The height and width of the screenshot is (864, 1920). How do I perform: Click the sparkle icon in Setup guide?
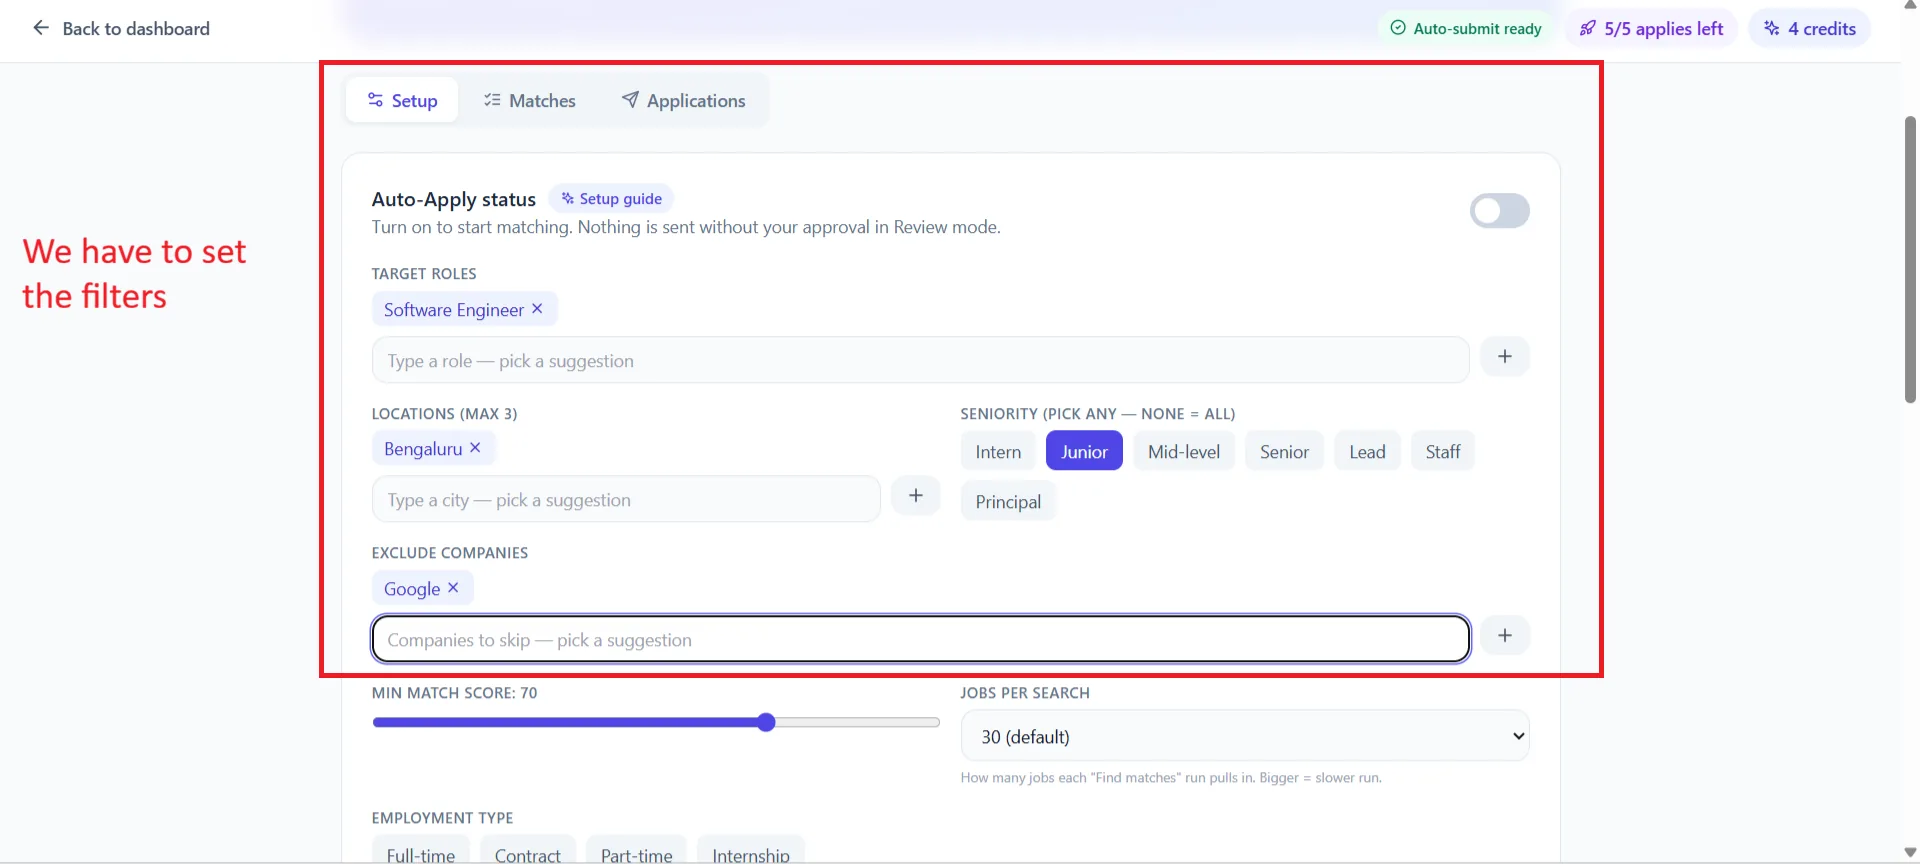pyautogui.click(x=567, y=199)
